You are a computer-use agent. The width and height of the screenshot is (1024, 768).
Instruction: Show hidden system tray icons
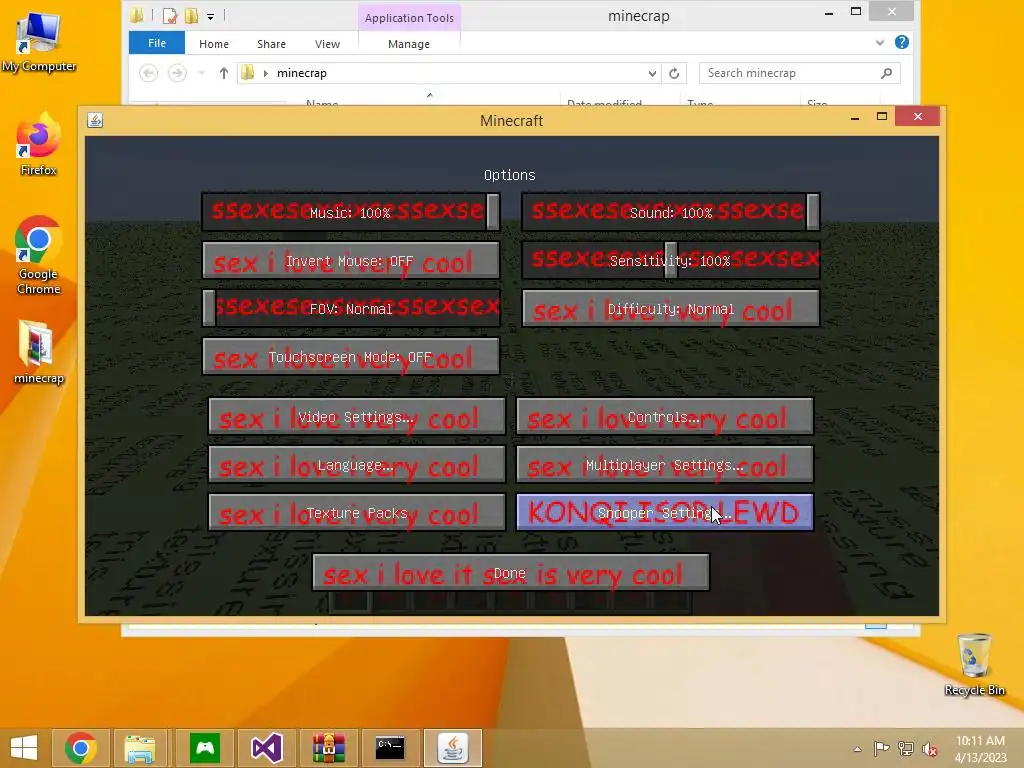click(x=857, y=749)
